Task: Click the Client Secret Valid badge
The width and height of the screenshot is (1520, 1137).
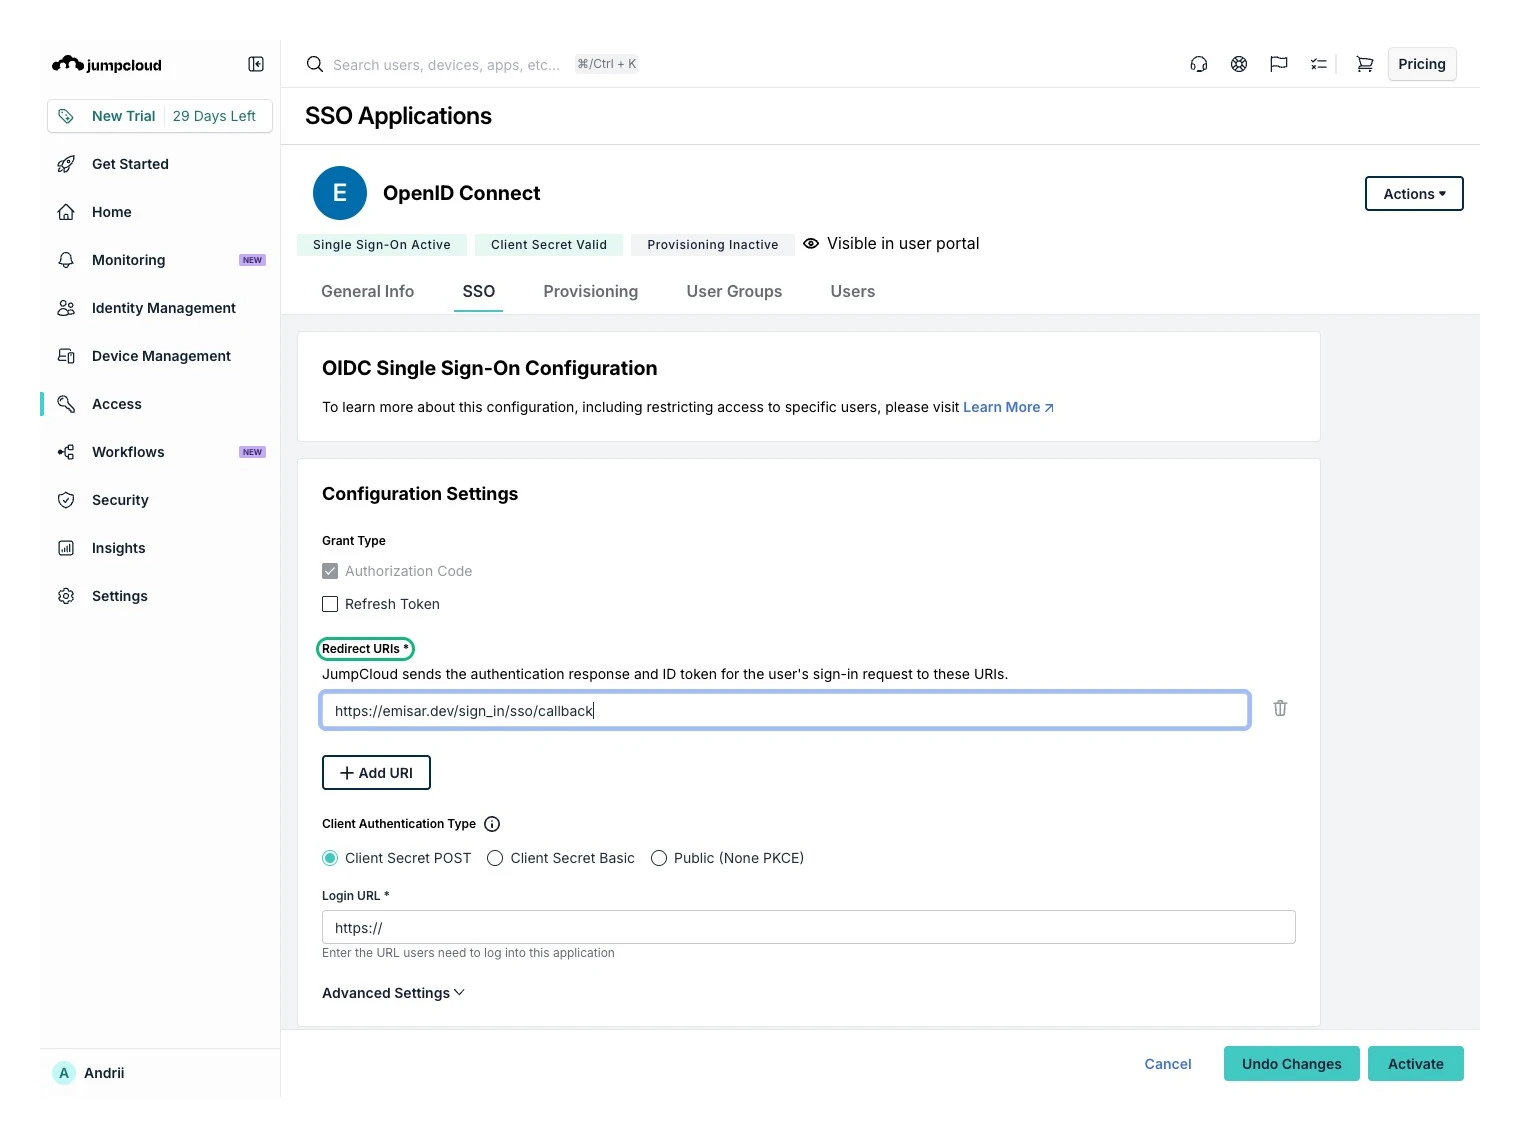Action: click(549, 245)
